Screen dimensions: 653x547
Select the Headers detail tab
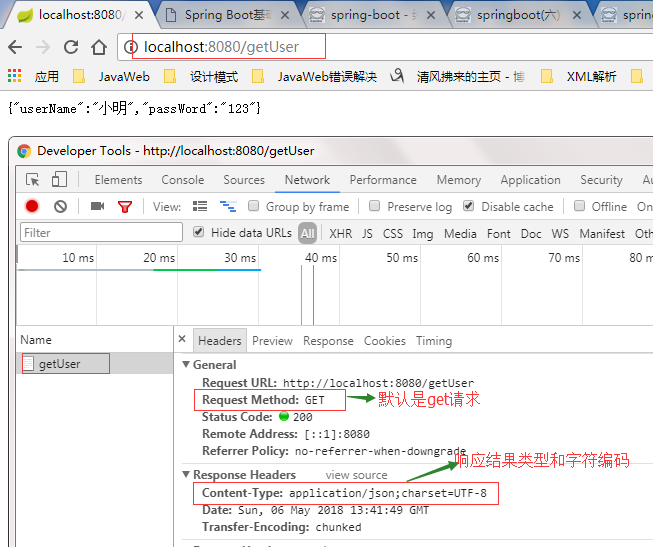tap(219, 341)
